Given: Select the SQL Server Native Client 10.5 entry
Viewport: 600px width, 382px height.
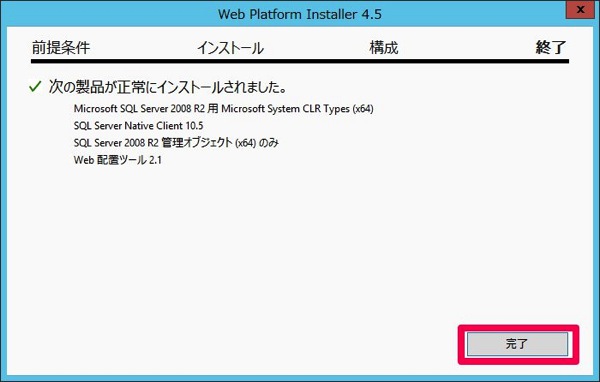Looking at the screenshot, I should coord(139,126).
